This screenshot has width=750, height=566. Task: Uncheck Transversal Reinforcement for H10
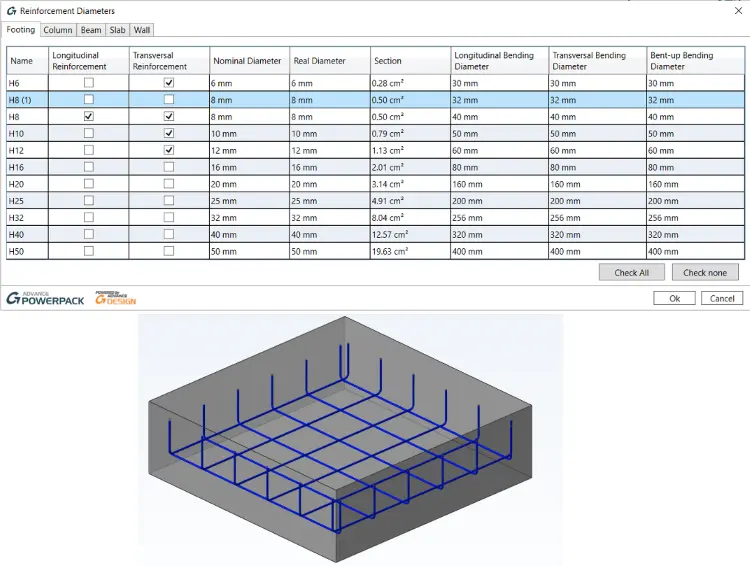click(x=169, y=133)
